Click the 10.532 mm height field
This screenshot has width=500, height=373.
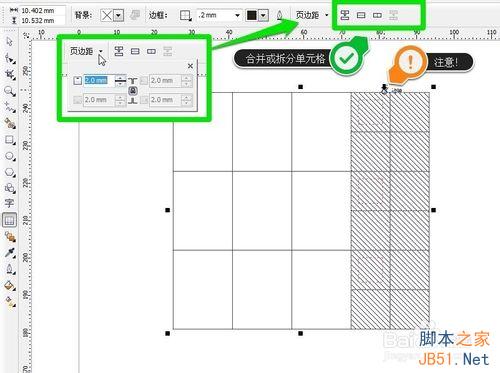point(42,21)
